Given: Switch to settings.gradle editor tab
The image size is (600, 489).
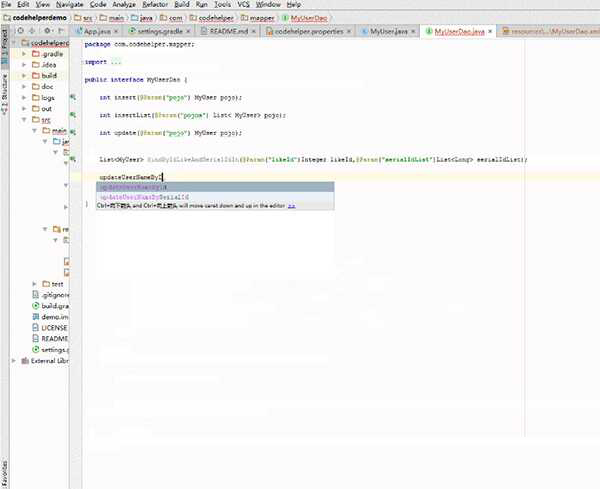Looking at the screenshot, I should point(162,32).
